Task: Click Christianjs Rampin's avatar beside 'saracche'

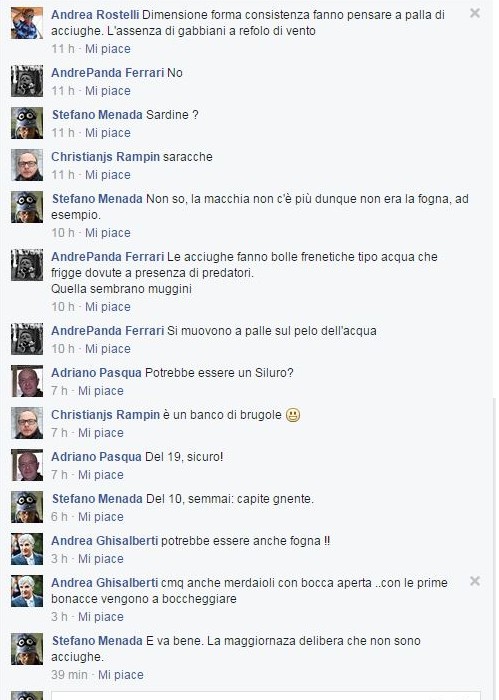Action: pos(27,165)
